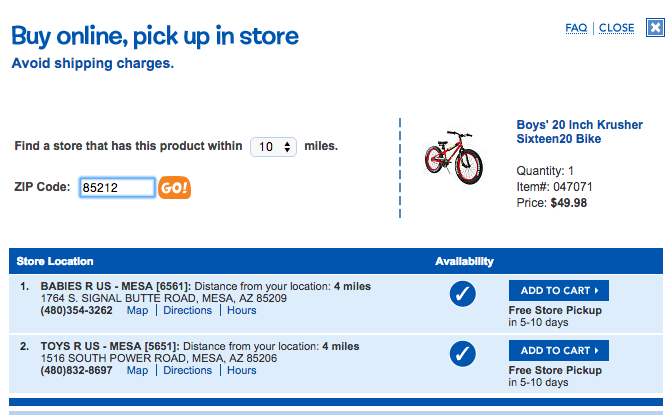Image resolution: width=670 pixels, height=419 pixels.
Task: Get Directions to Babies R Us Mesa
Action: tap(188, 311)
